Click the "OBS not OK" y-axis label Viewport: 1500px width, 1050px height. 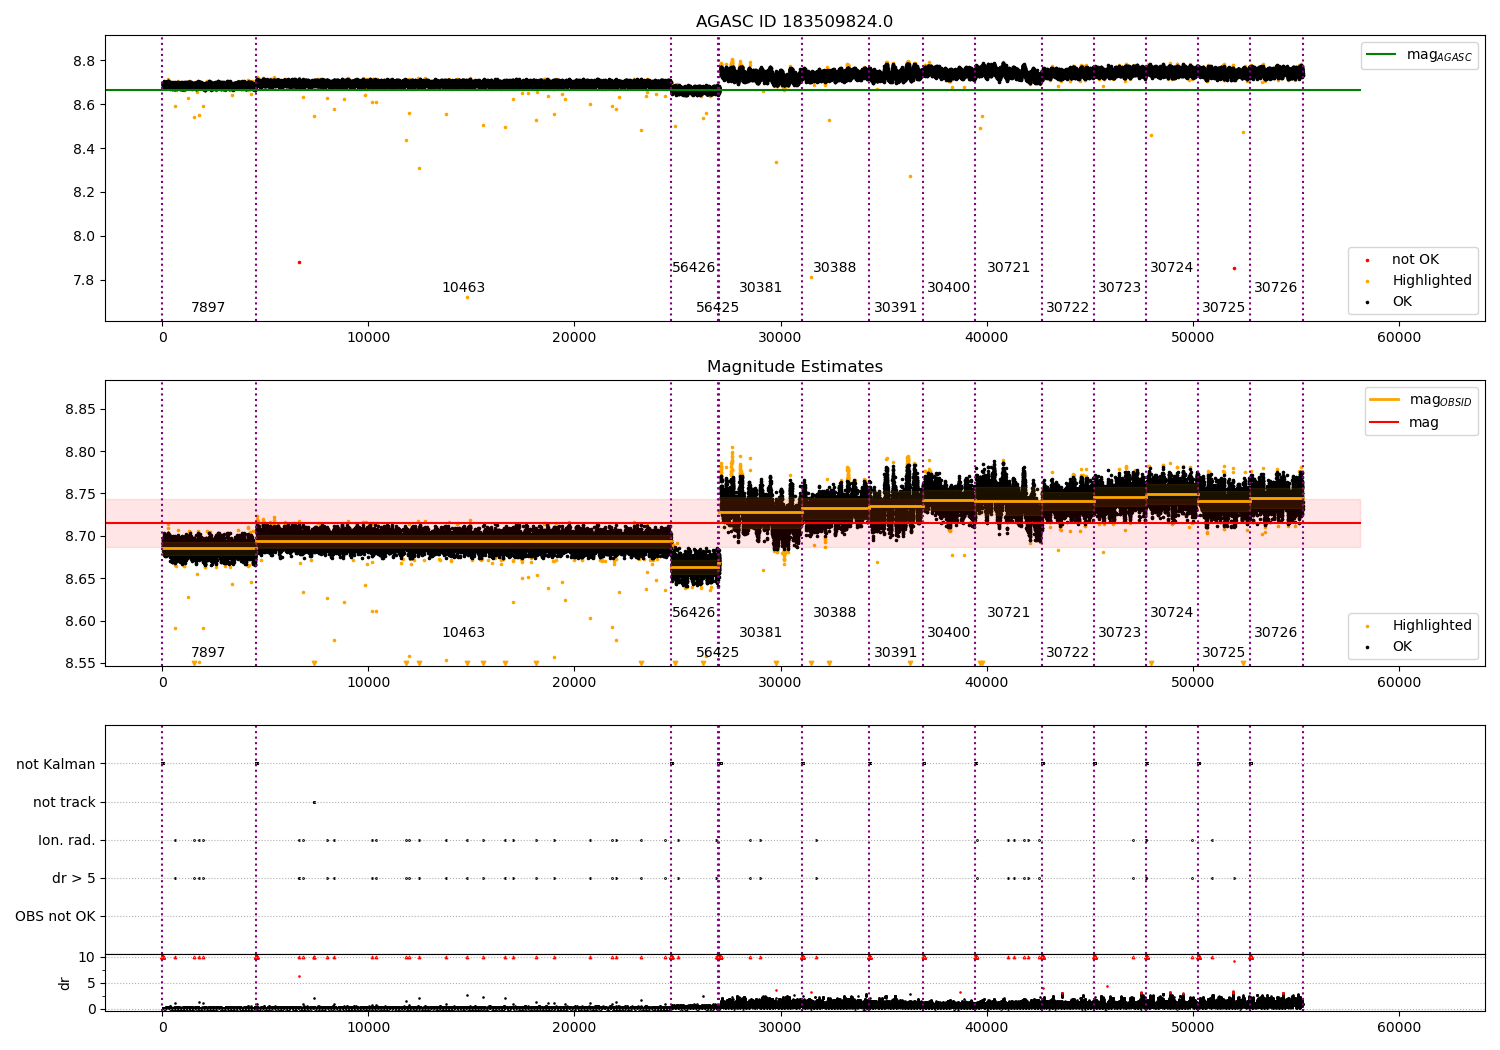click(x=55, y=916)
